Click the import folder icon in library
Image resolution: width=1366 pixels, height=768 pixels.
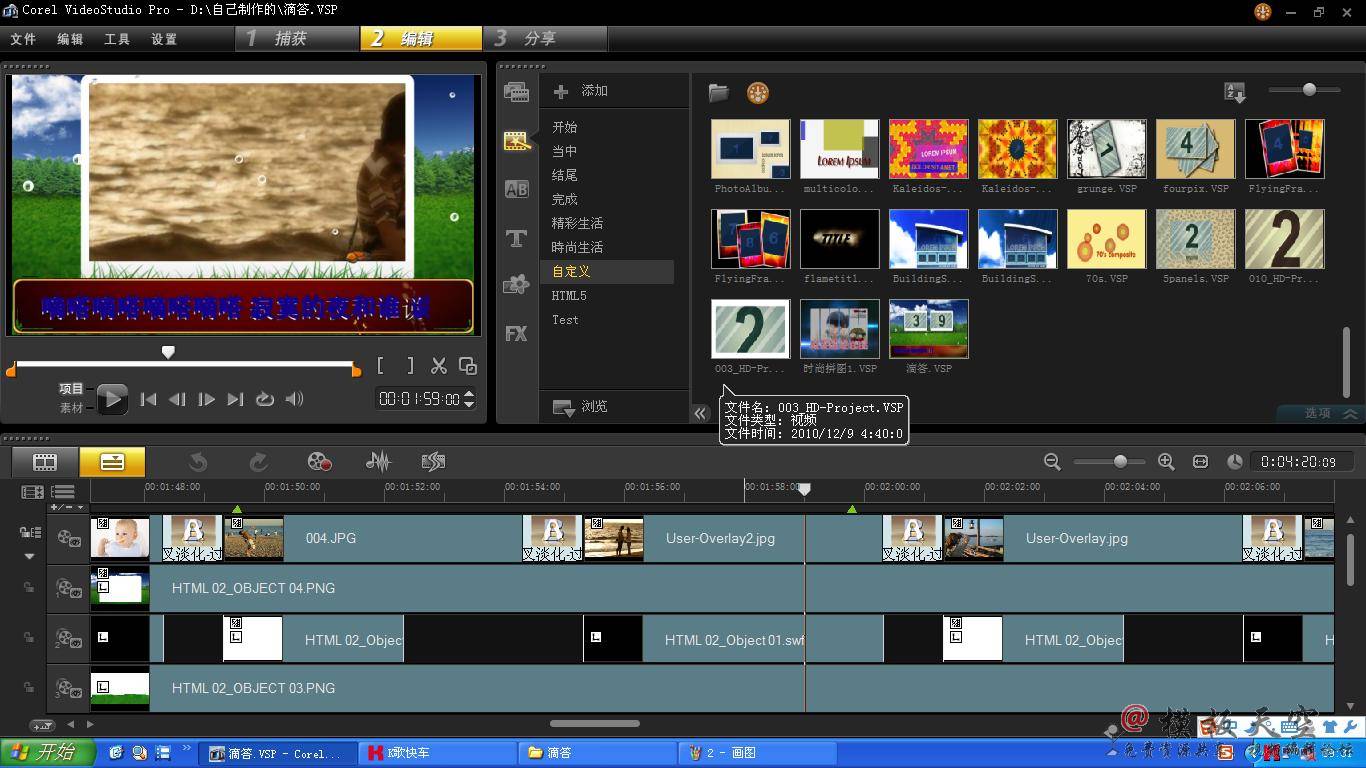pyautogui.click(x=718, y=93)
